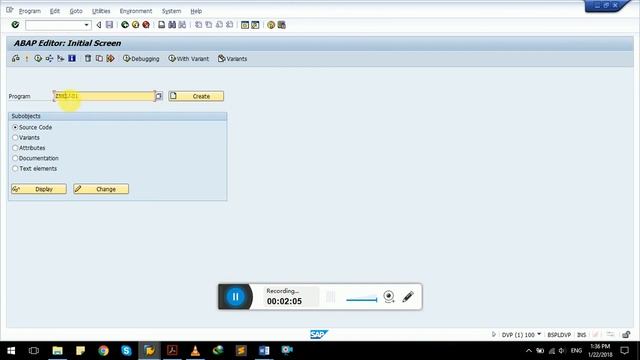
Task: Click the Variants toolbar button
Action: pyautogui.click(x=232, y=59)
